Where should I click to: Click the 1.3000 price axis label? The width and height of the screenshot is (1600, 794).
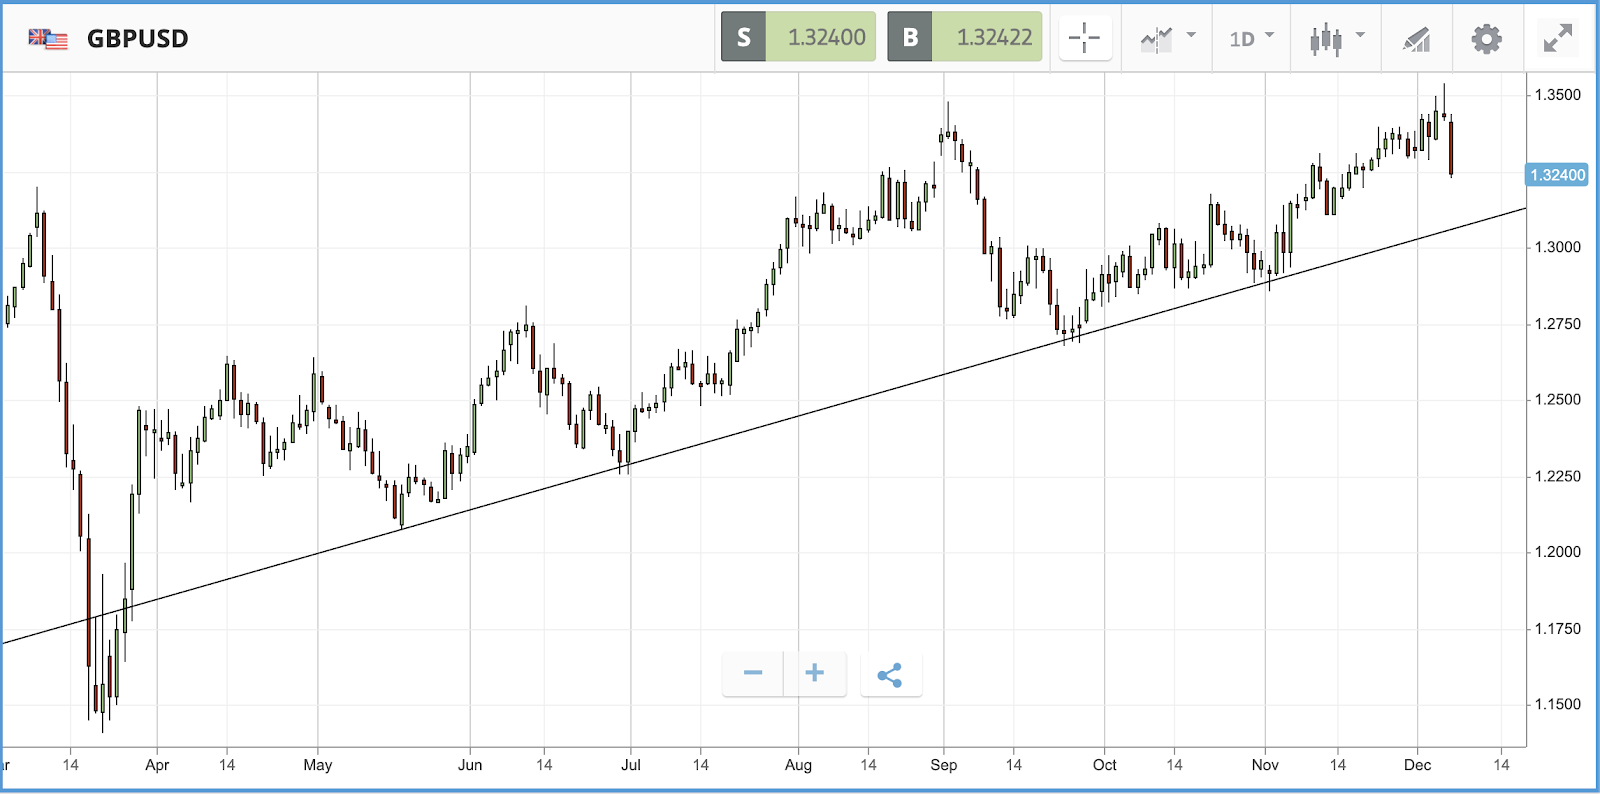(x=1558, y=247)
